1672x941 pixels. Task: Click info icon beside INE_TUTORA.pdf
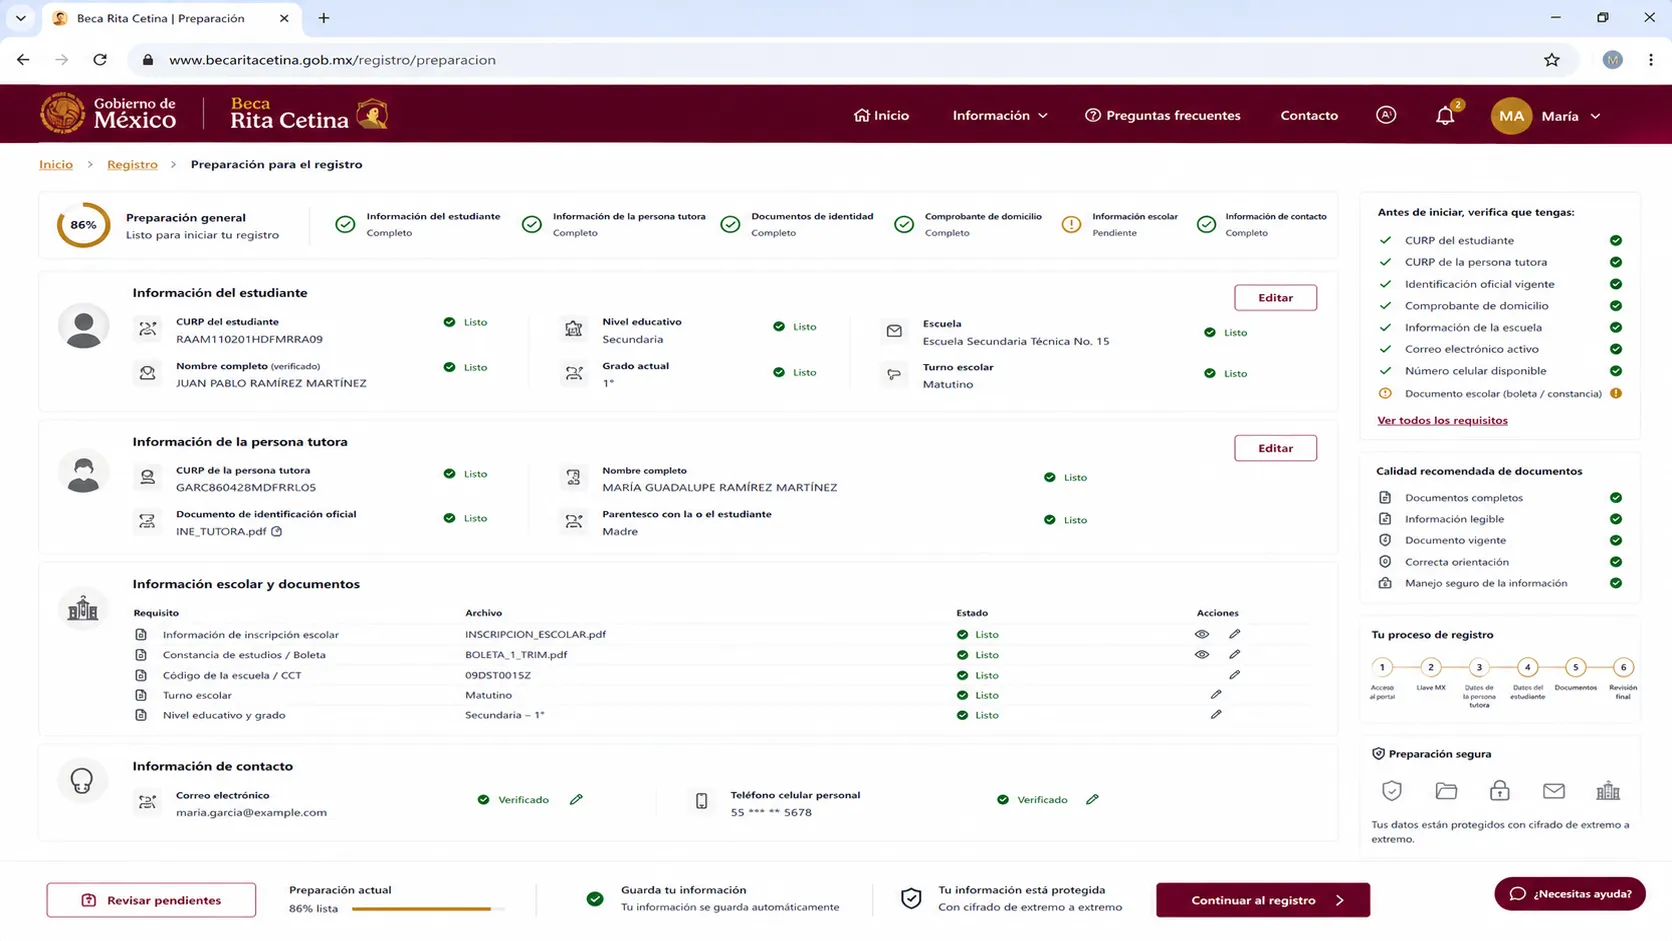(277, 532)
